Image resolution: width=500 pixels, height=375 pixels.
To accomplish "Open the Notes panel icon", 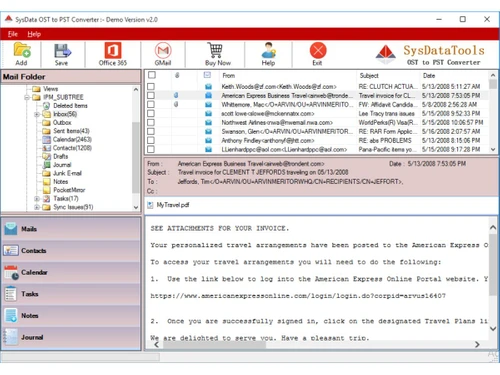I will (x=11, y=315).
